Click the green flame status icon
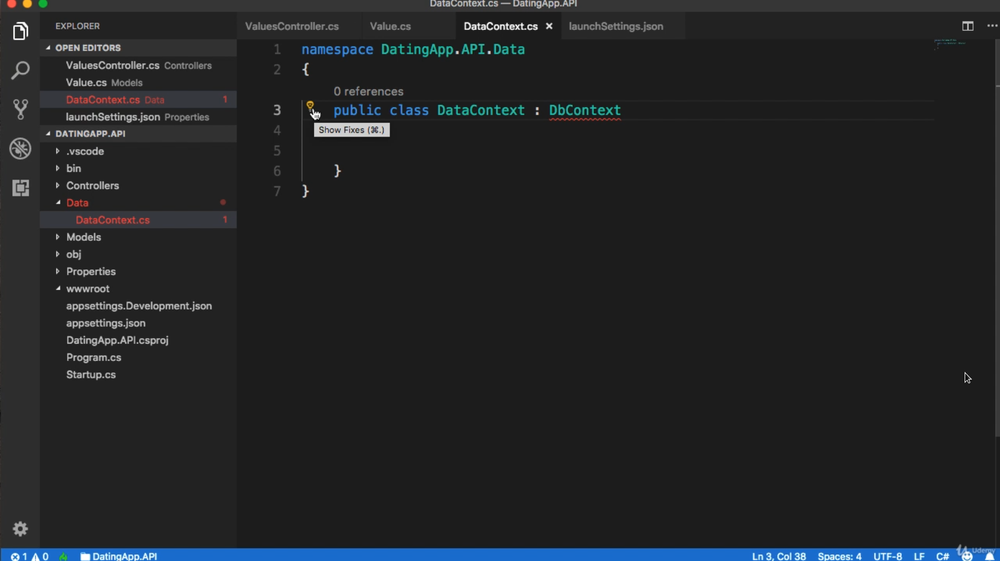1000x561 pixels. click(x=63, y=556)
